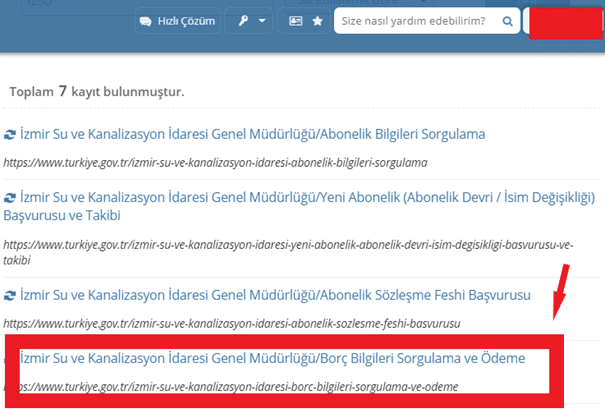
Task: Open the ID card icon in header
Action: pos(297,20)
